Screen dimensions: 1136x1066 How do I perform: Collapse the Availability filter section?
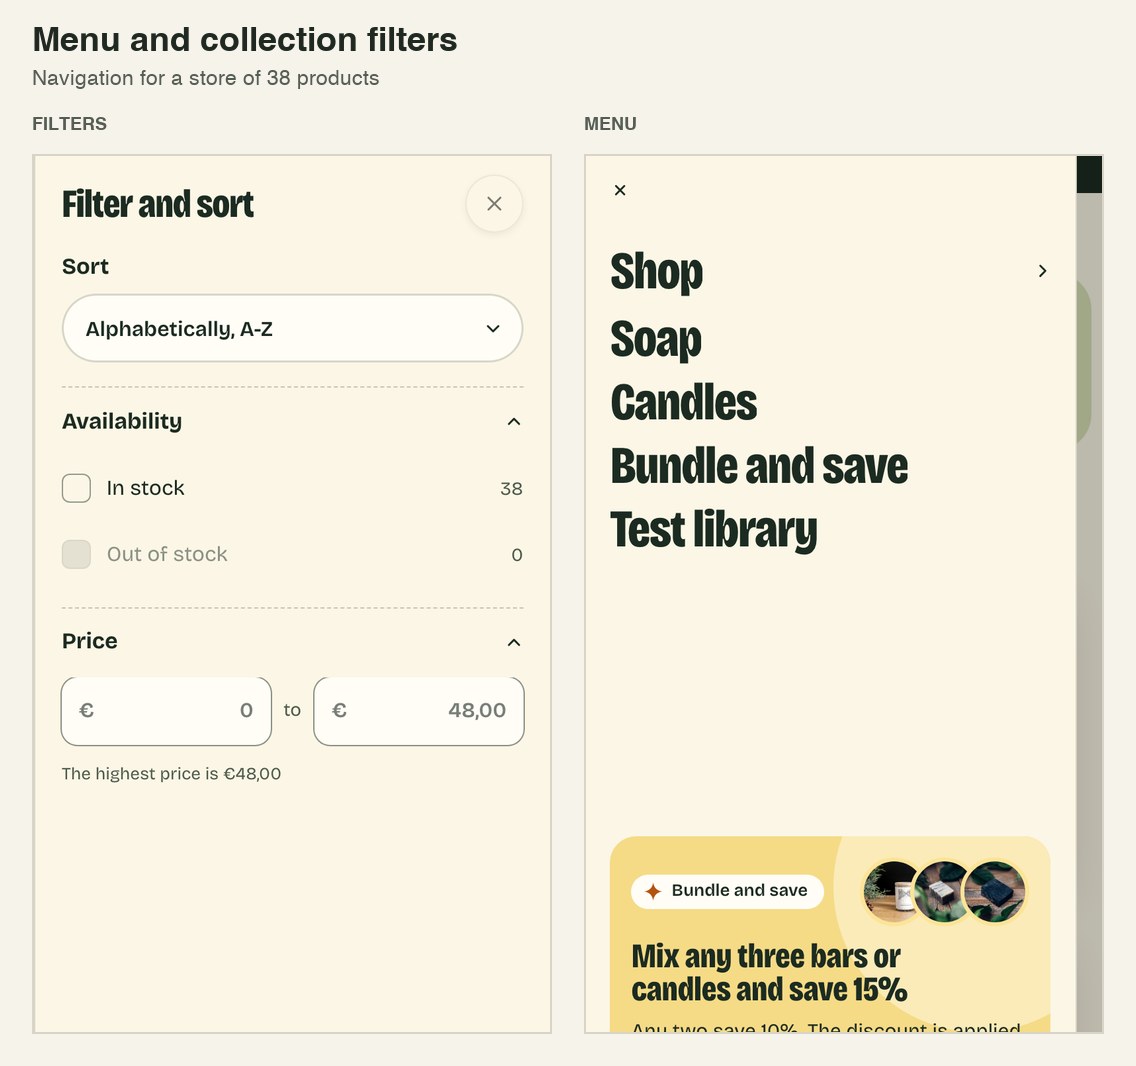coord(514,422)
